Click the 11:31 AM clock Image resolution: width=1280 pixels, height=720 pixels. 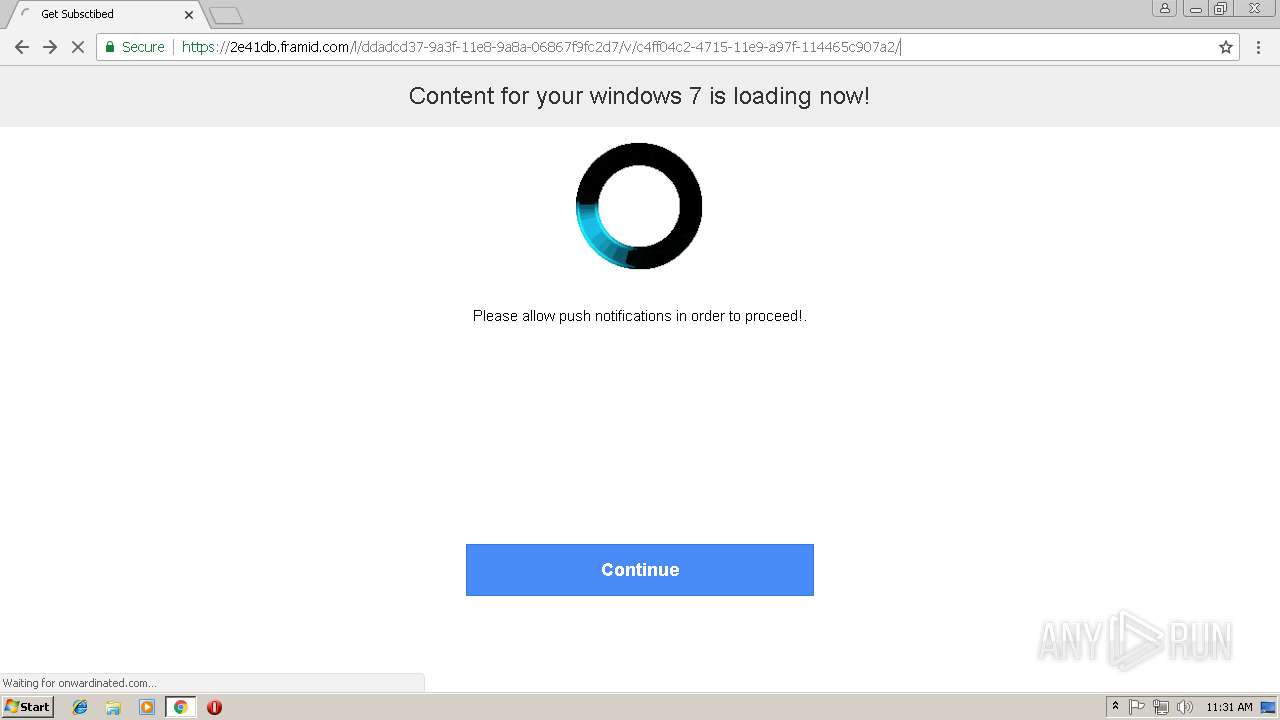pos(1229,707)
